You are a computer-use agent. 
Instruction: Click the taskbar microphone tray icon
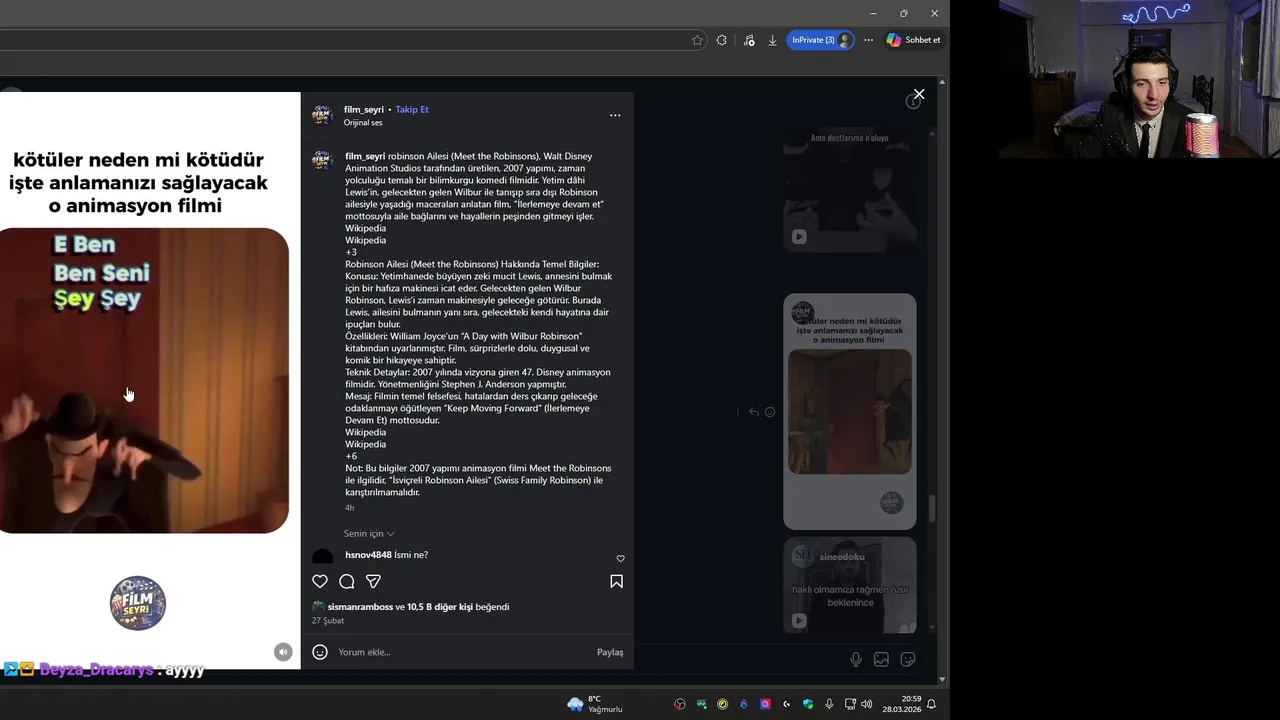[x=829, y=704]
